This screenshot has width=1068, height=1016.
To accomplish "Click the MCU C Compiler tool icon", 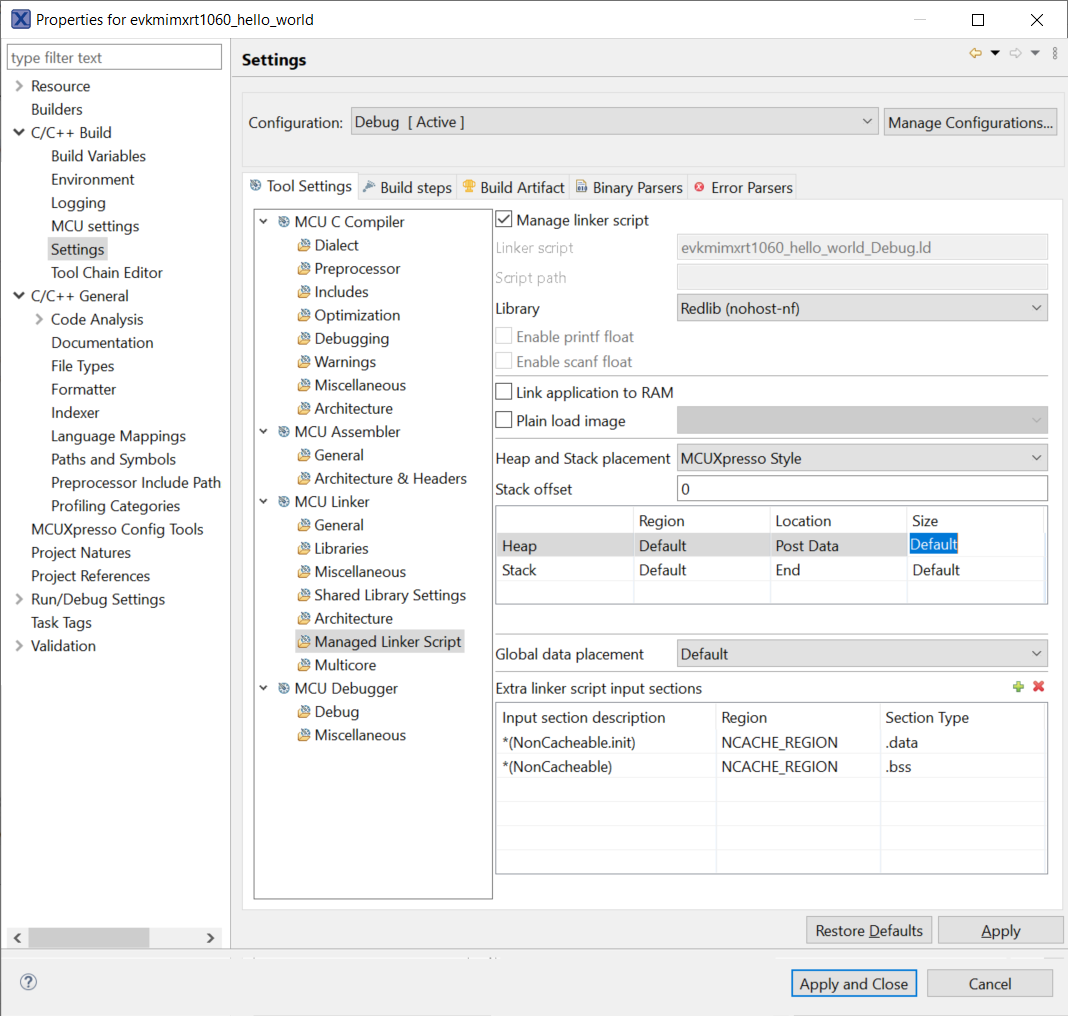I will (x=284, y=221).
